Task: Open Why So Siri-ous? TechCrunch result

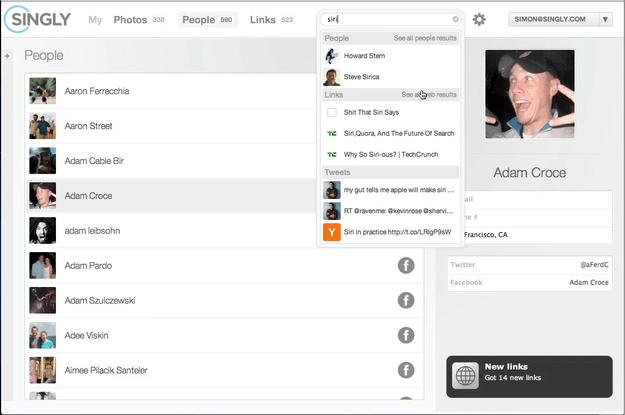Action: 390,154
